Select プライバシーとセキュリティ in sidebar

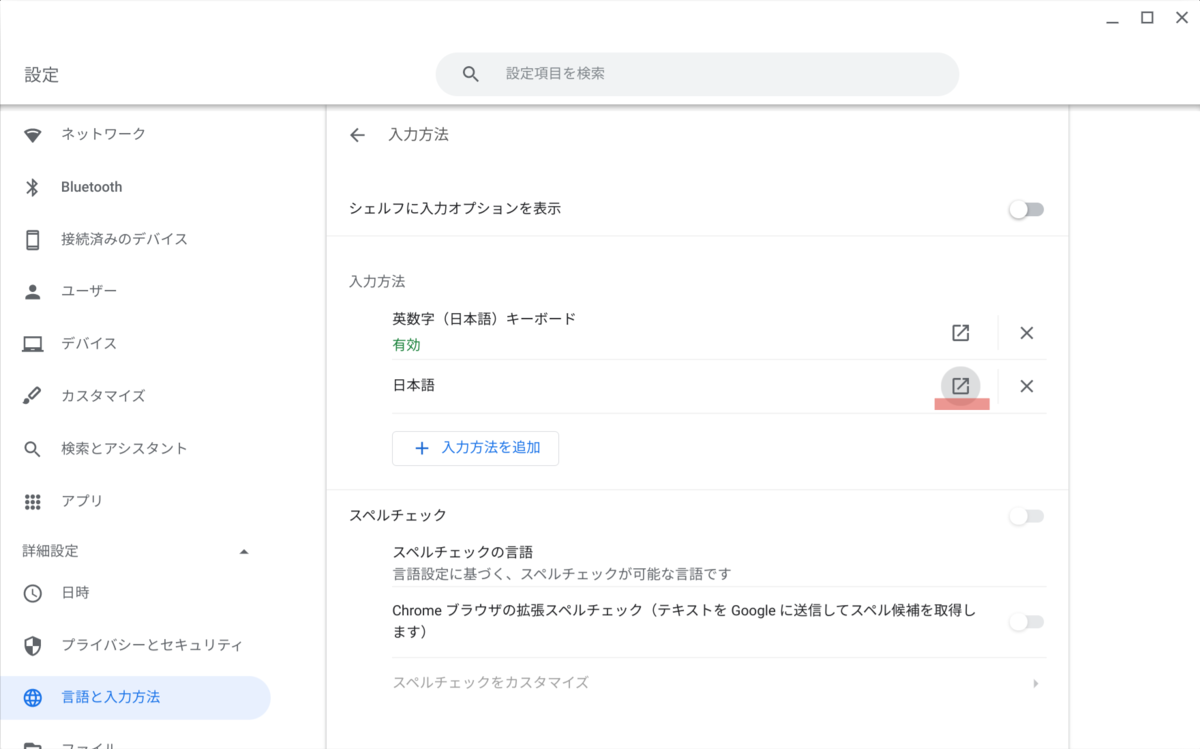[x=151, y=645]
